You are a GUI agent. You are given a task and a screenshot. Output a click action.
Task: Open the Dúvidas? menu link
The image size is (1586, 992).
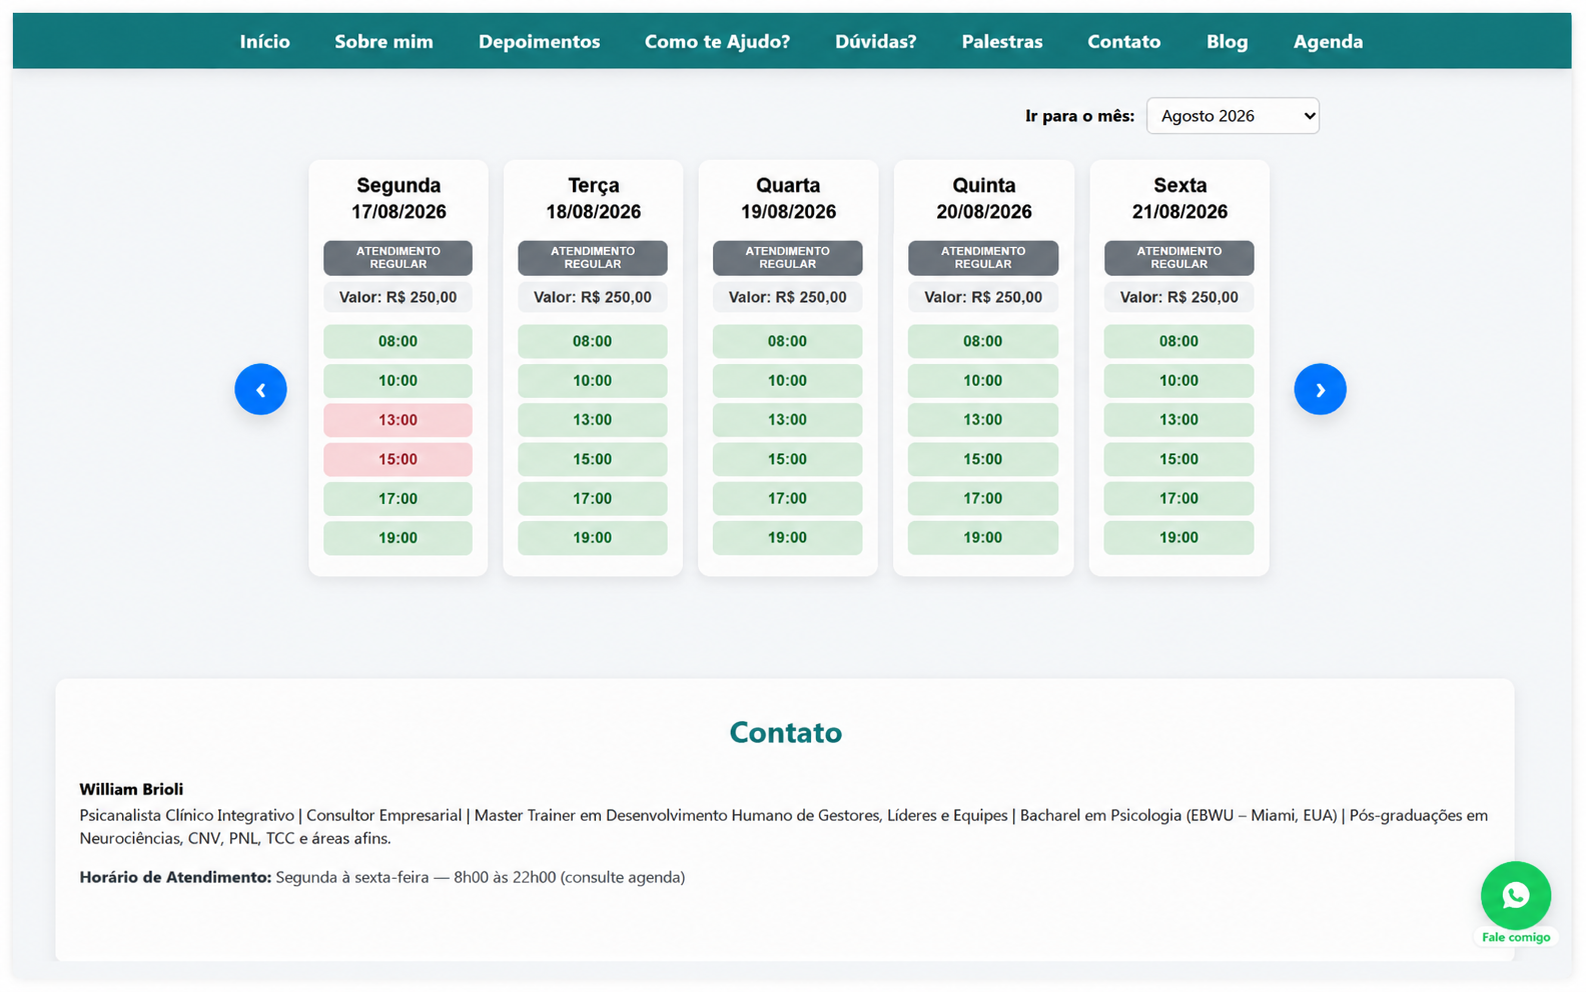tap(876, 42)
